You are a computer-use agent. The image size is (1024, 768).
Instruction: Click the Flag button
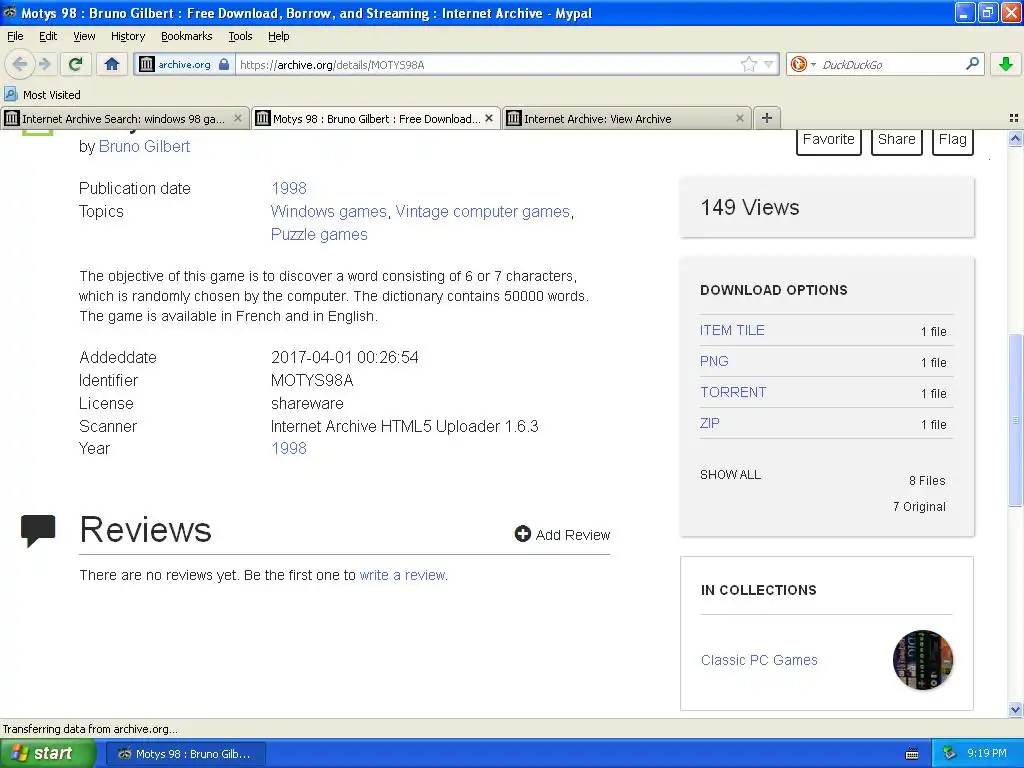953,140
